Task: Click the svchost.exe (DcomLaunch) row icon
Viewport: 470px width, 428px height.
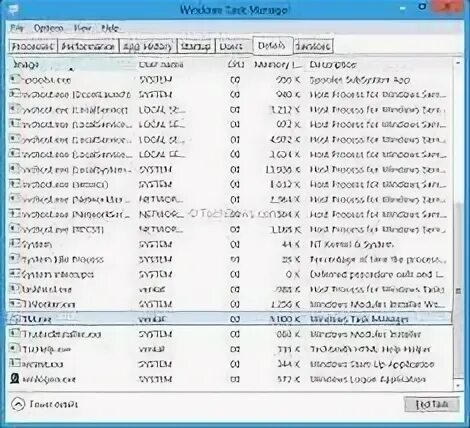Action: point(15,94)
